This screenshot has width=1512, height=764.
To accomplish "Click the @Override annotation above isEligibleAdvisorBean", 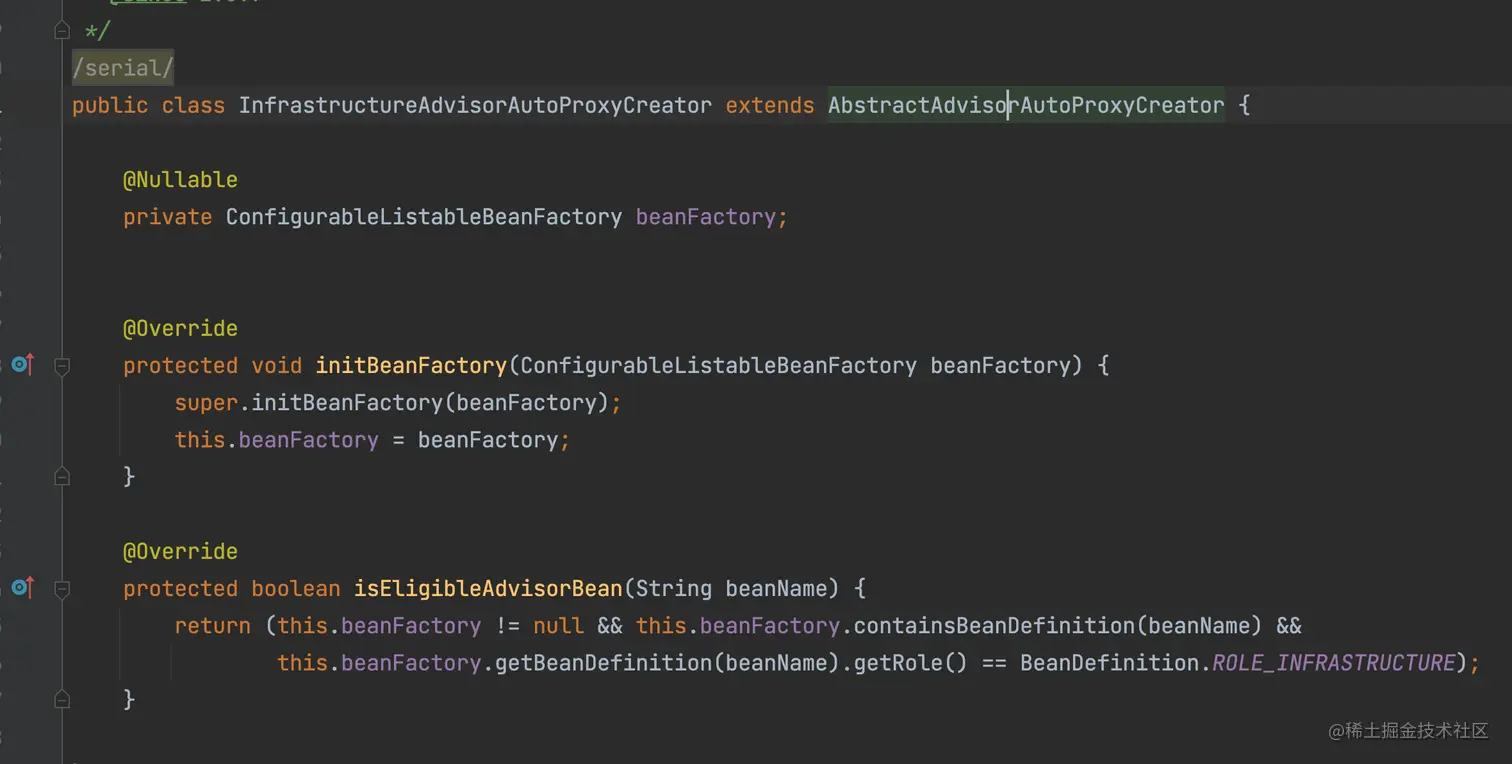I will tap(180, 551).
